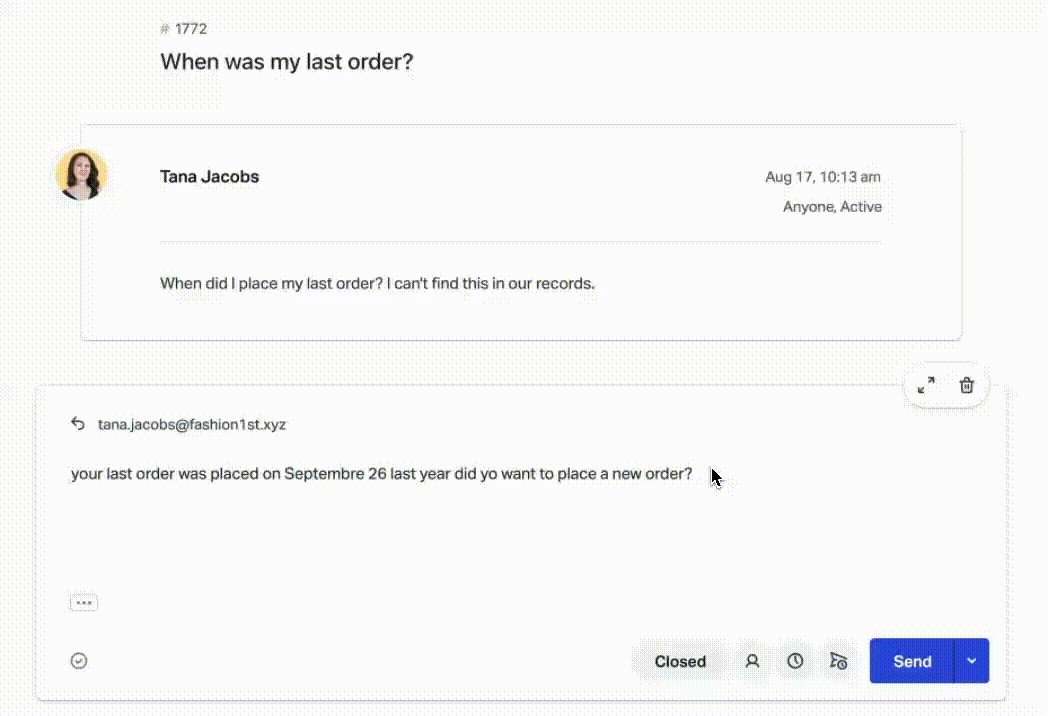Open the Send options dropdown arrow
This screenshot has height=716, width=1048.
pyautogui.click(x=972, y=661)
